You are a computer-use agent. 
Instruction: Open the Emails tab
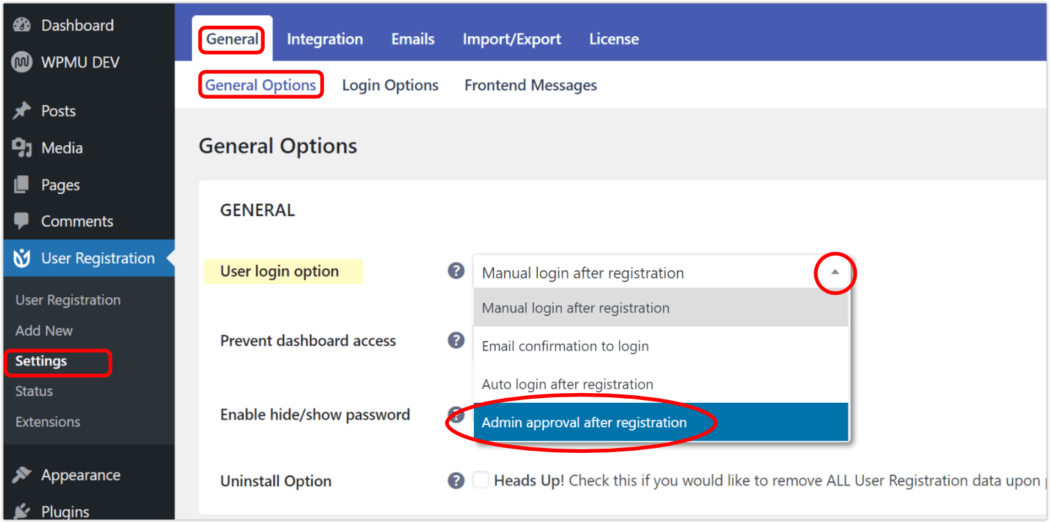[x=413, y=39]
